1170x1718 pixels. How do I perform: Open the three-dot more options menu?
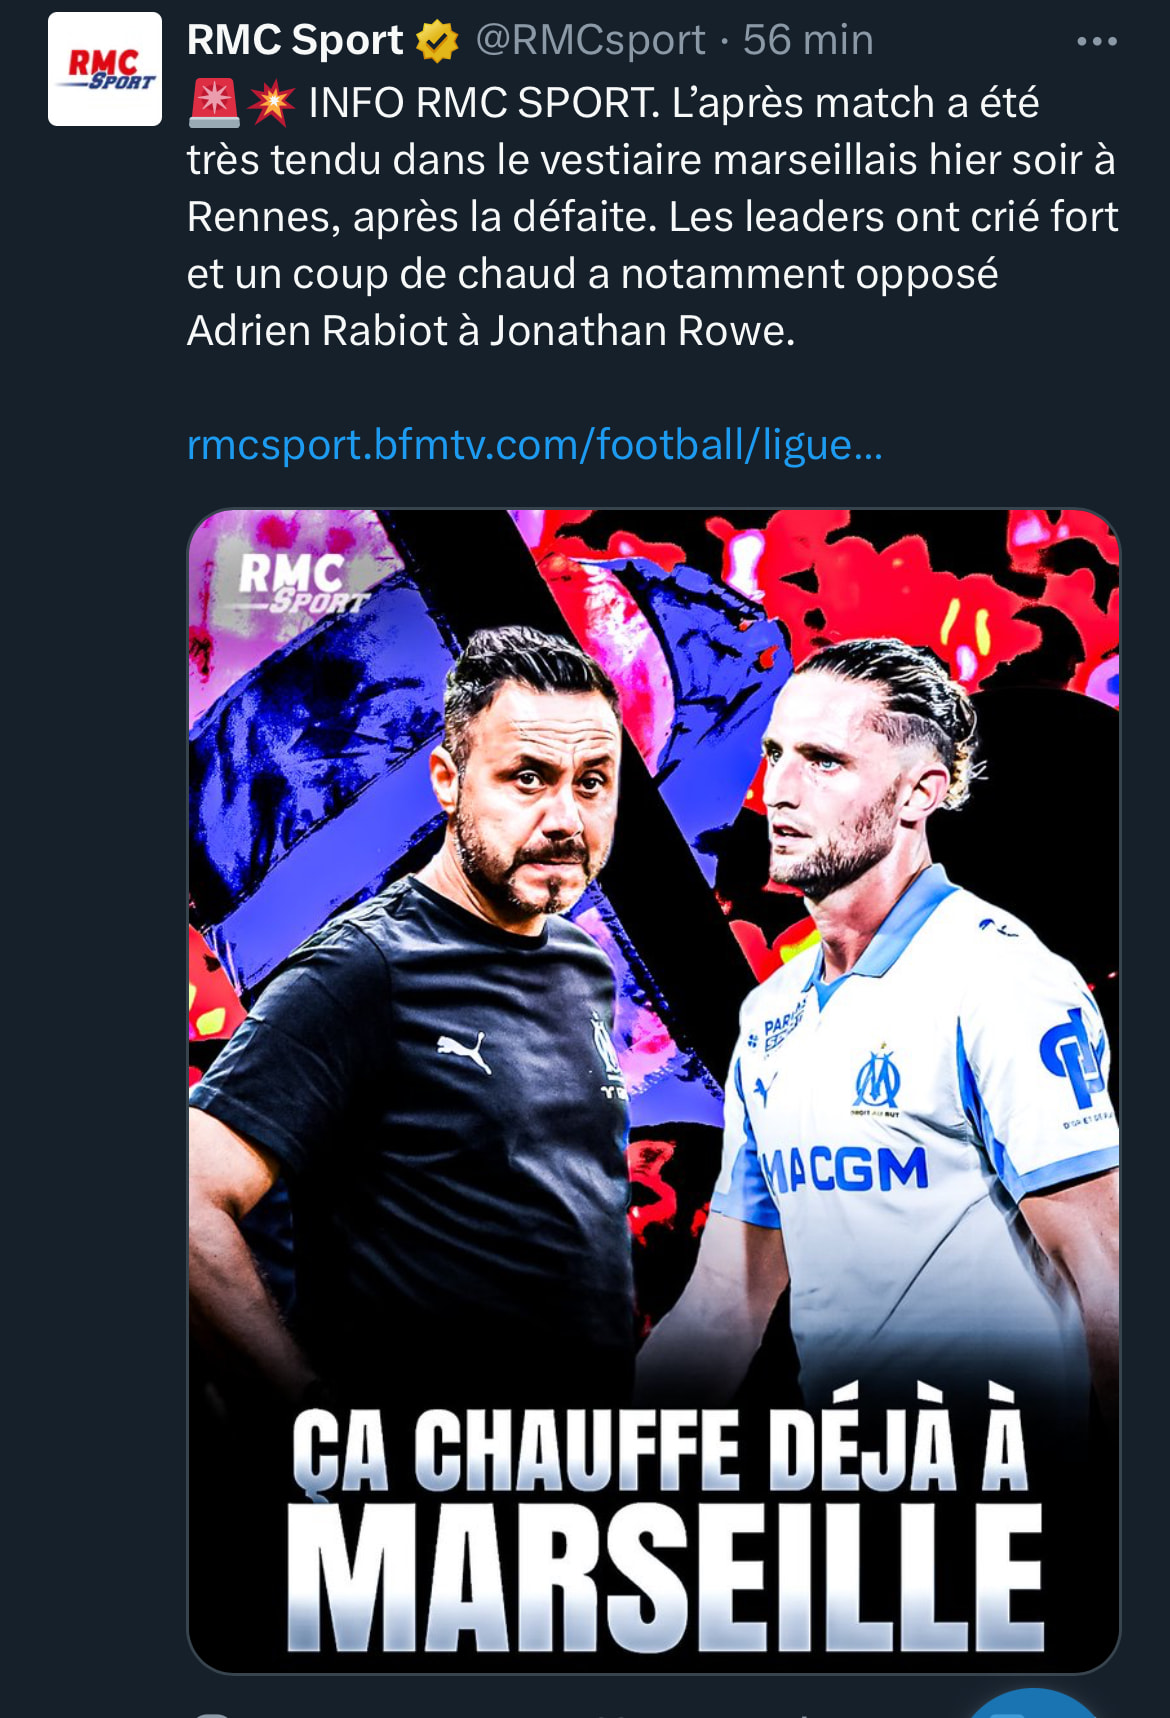click(1097, 41)
